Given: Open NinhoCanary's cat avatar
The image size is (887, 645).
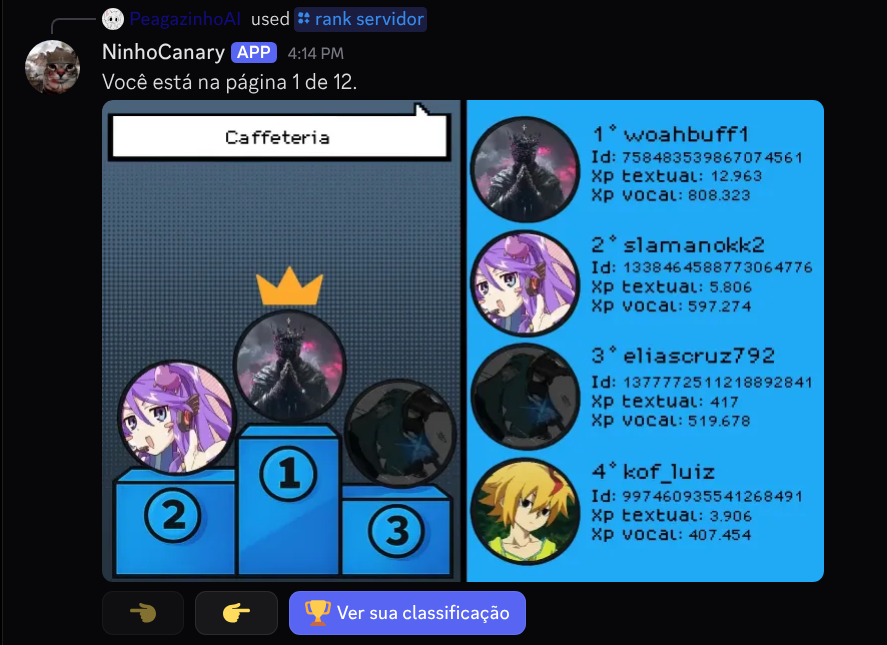Looking at the screenshot, I should click(x=53, y=67).
